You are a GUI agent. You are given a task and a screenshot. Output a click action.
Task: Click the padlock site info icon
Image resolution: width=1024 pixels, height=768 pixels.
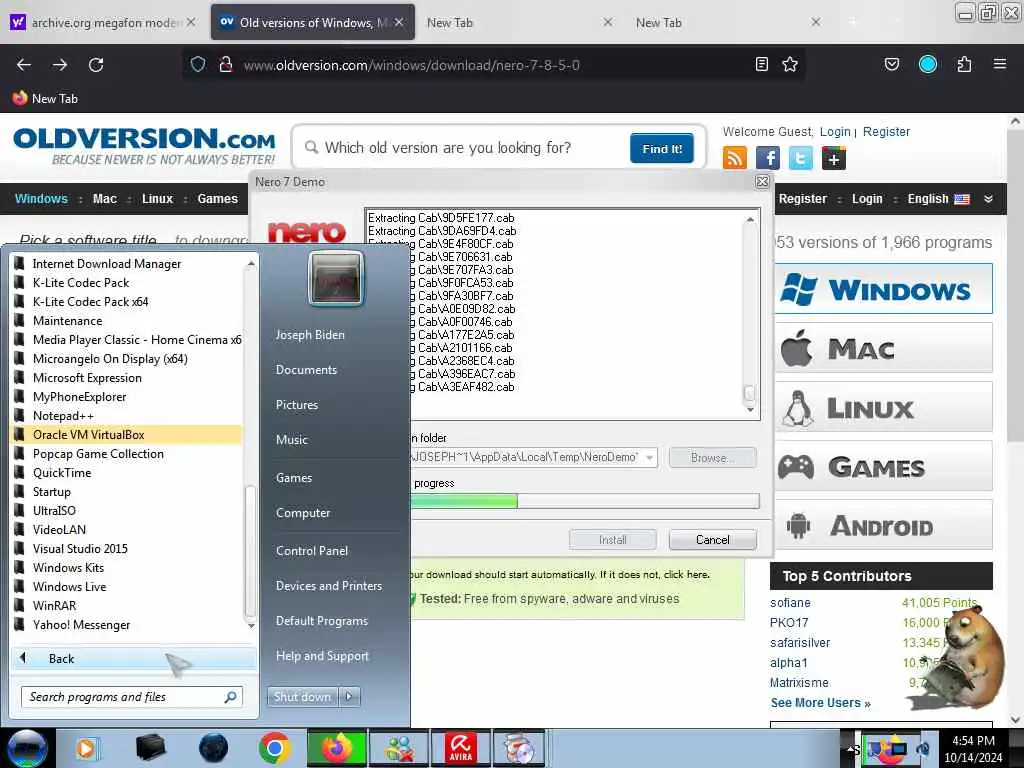coord(226,64)
